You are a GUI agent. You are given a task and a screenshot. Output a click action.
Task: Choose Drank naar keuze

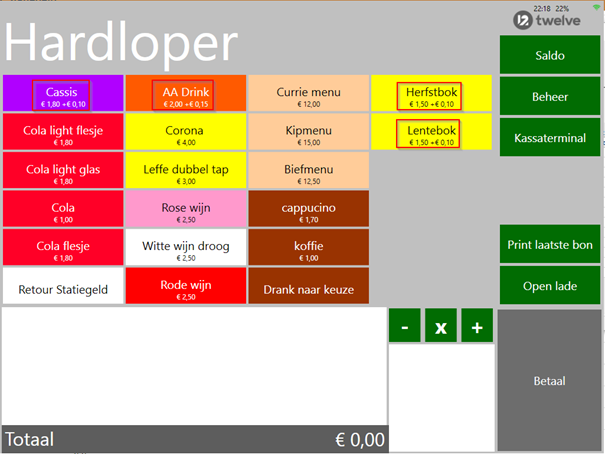click(307, 288)
